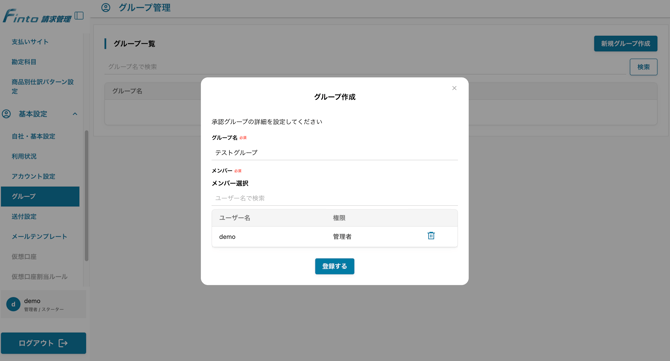
Task: Click 新規グループ作成 button
Action: click(x=626, y=44)
